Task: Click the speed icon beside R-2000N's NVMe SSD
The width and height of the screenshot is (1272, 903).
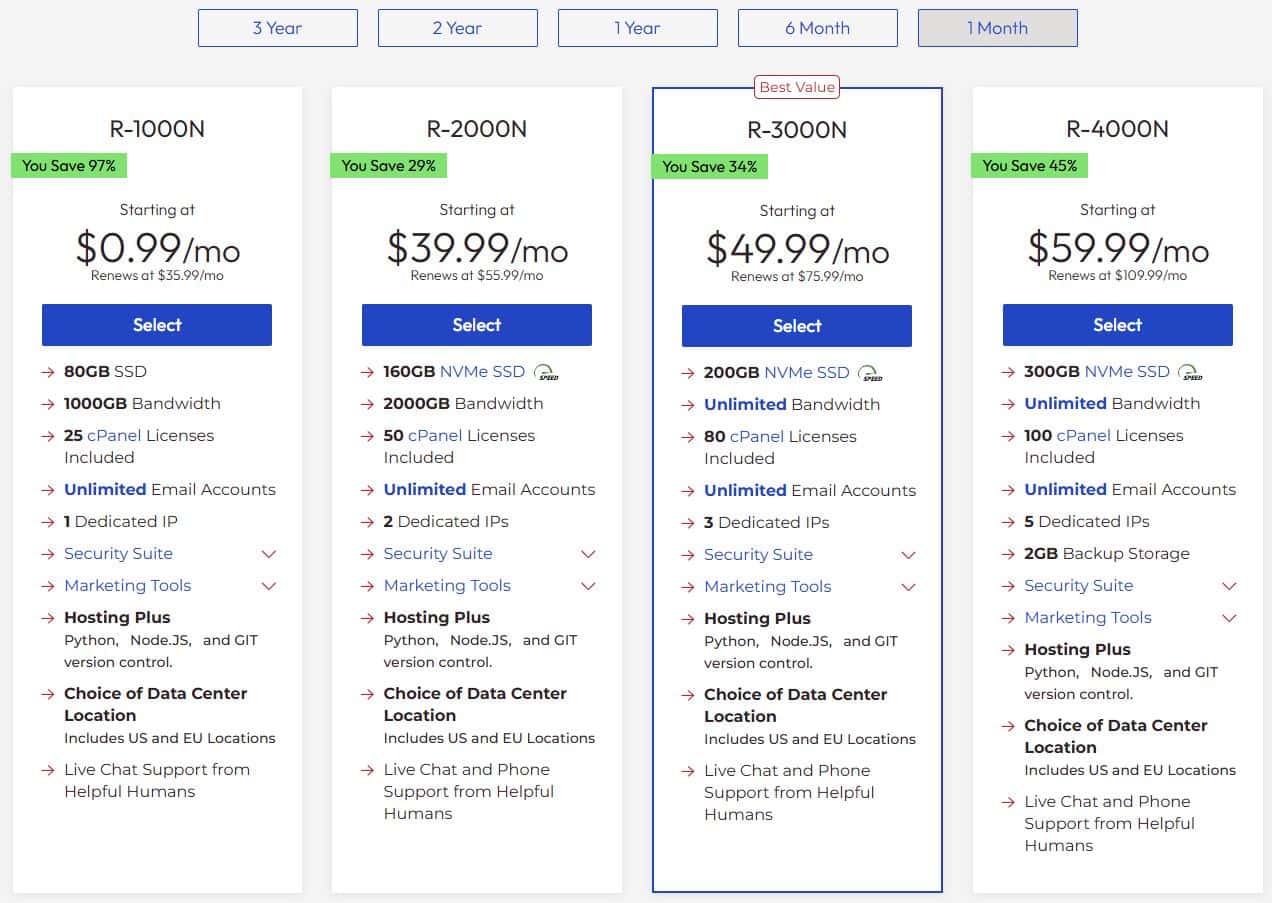Action: 546,372
